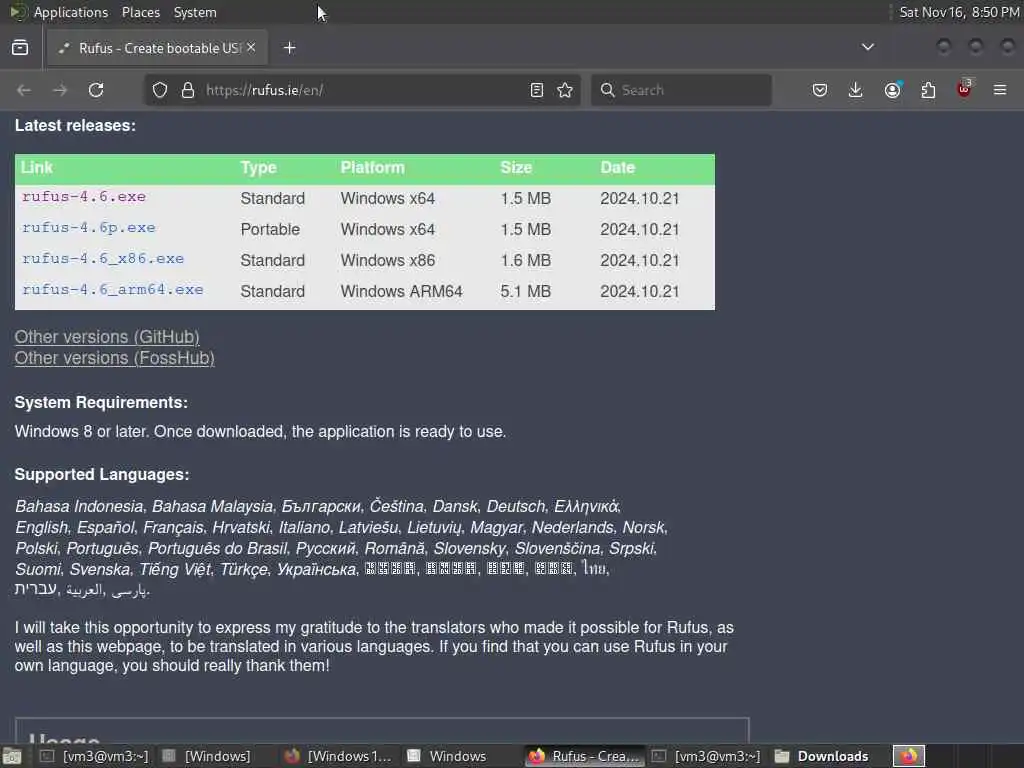Open a new tab with plus button
This screenshot has width=1024, height=768.
point(290,48)
